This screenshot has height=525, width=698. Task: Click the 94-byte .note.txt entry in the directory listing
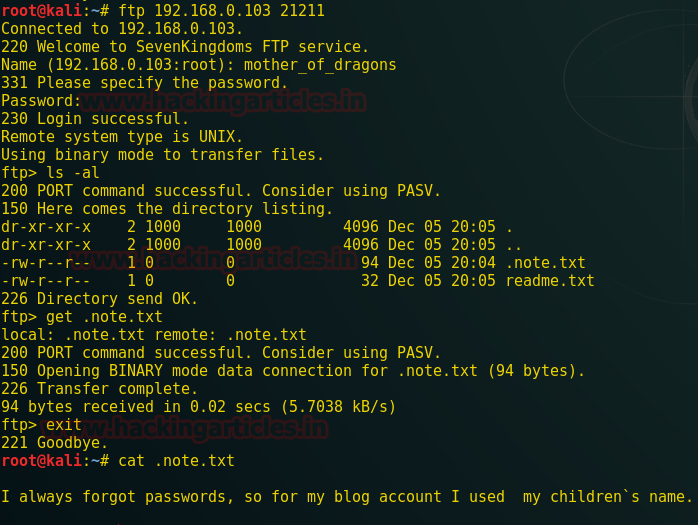tap(545, 262)
